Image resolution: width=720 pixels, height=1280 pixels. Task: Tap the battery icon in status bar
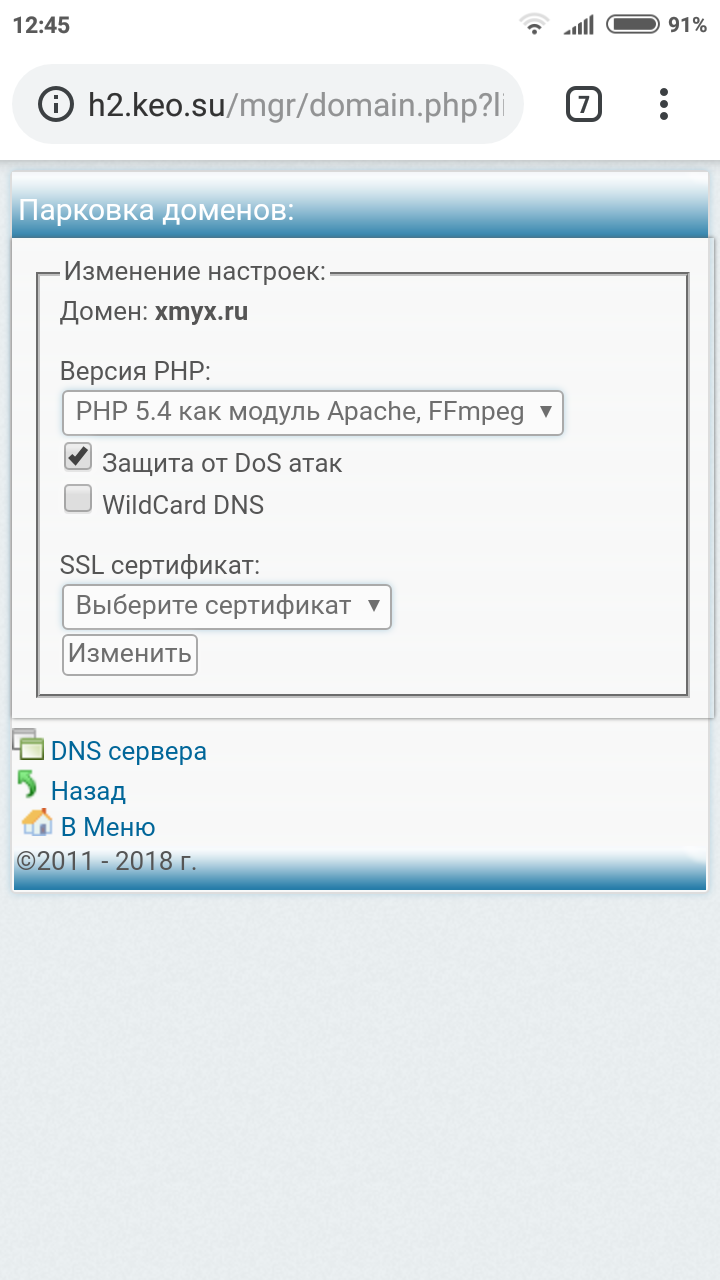632,25
